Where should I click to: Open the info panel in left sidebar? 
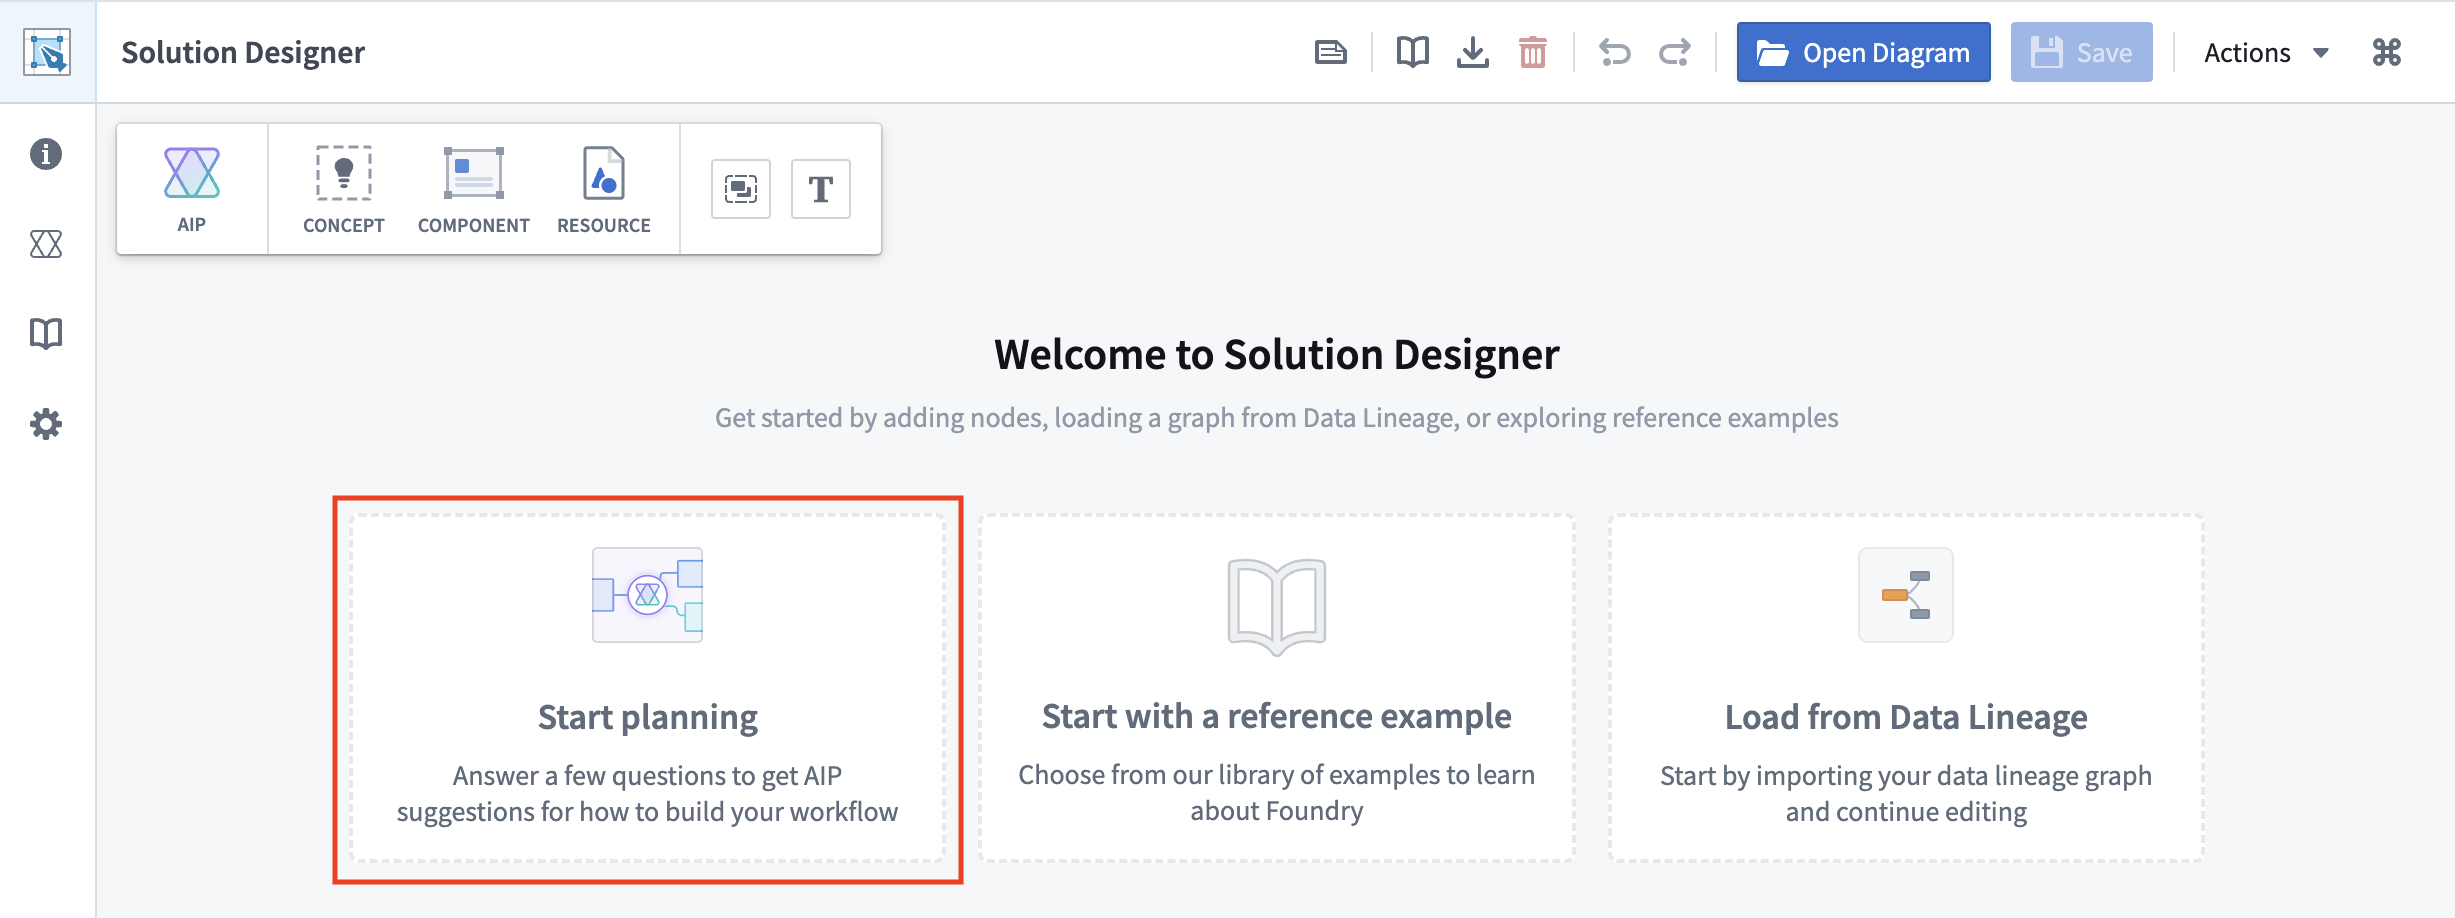[x=46, y=154]
